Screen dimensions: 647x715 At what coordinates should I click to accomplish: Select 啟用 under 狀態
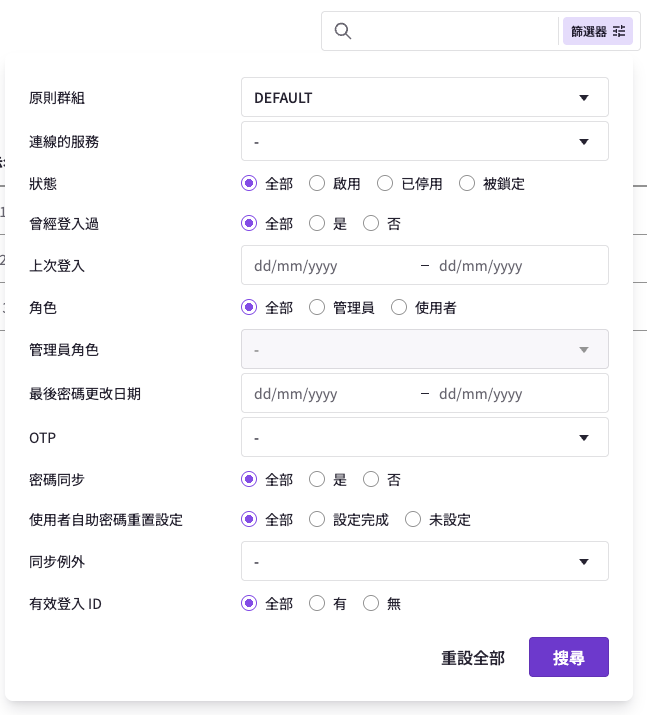317,184
